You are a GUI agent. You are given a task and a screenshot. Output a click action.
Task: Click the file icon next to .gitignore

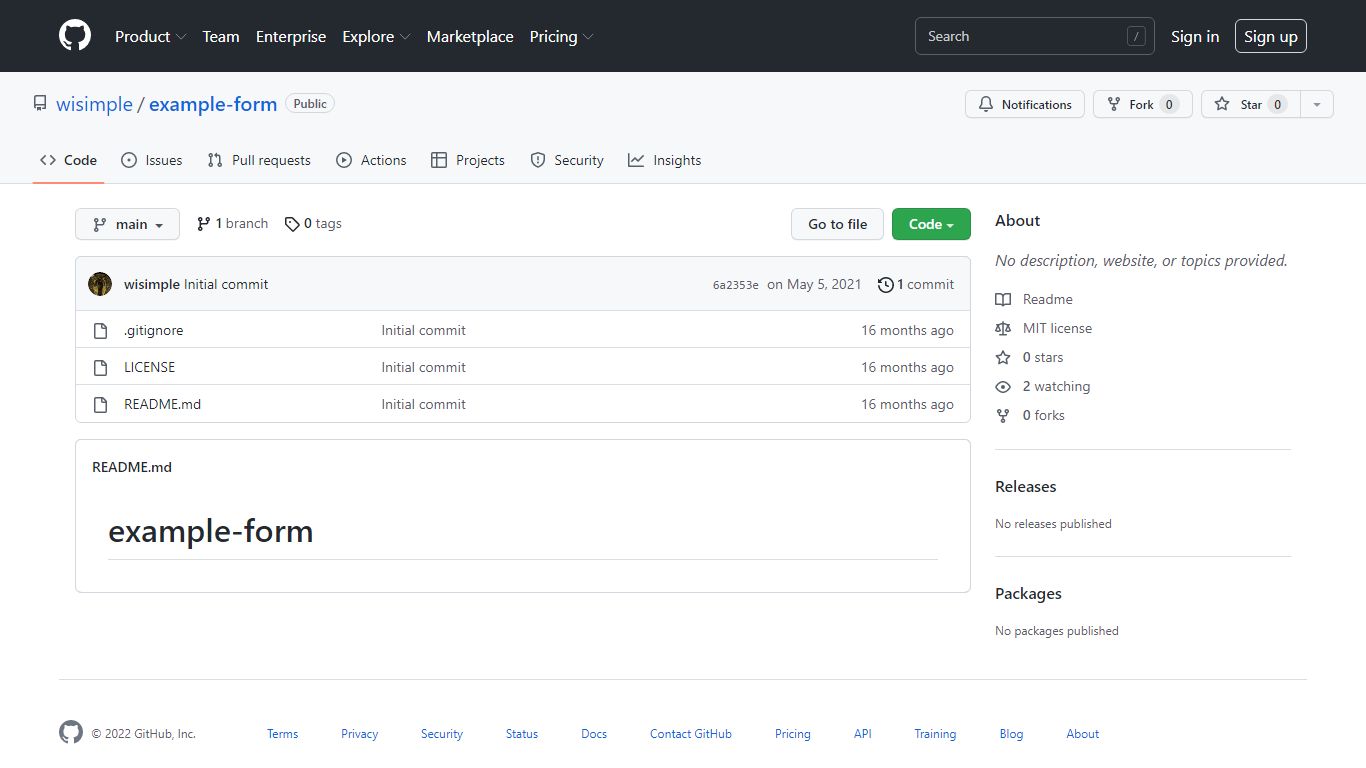click(100, 330)
